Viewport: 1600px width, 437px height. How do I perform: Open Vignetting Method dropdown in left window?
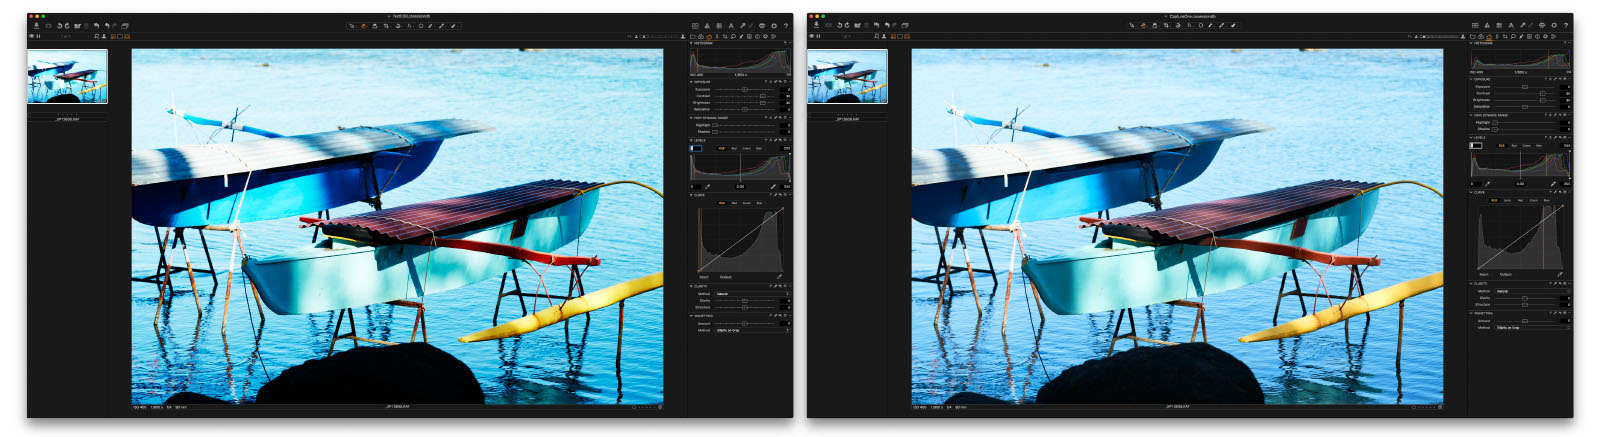point(752,330)
